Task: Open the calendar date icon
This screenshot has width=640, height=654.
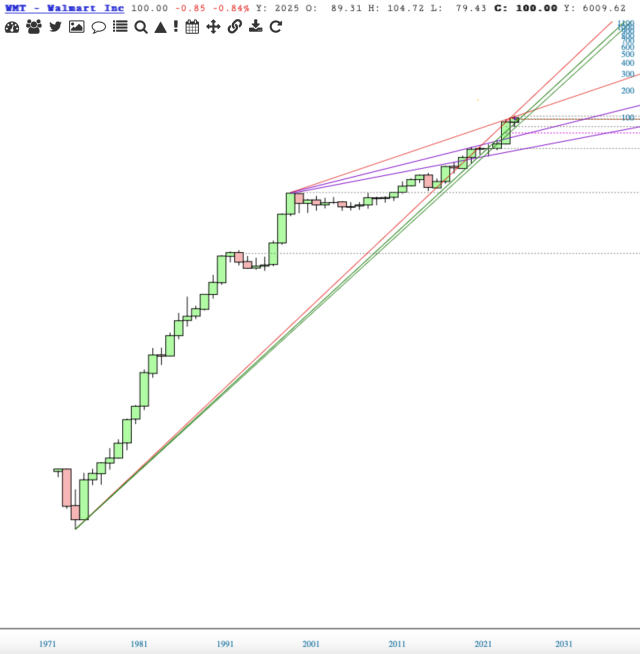Action: [192, 27]
